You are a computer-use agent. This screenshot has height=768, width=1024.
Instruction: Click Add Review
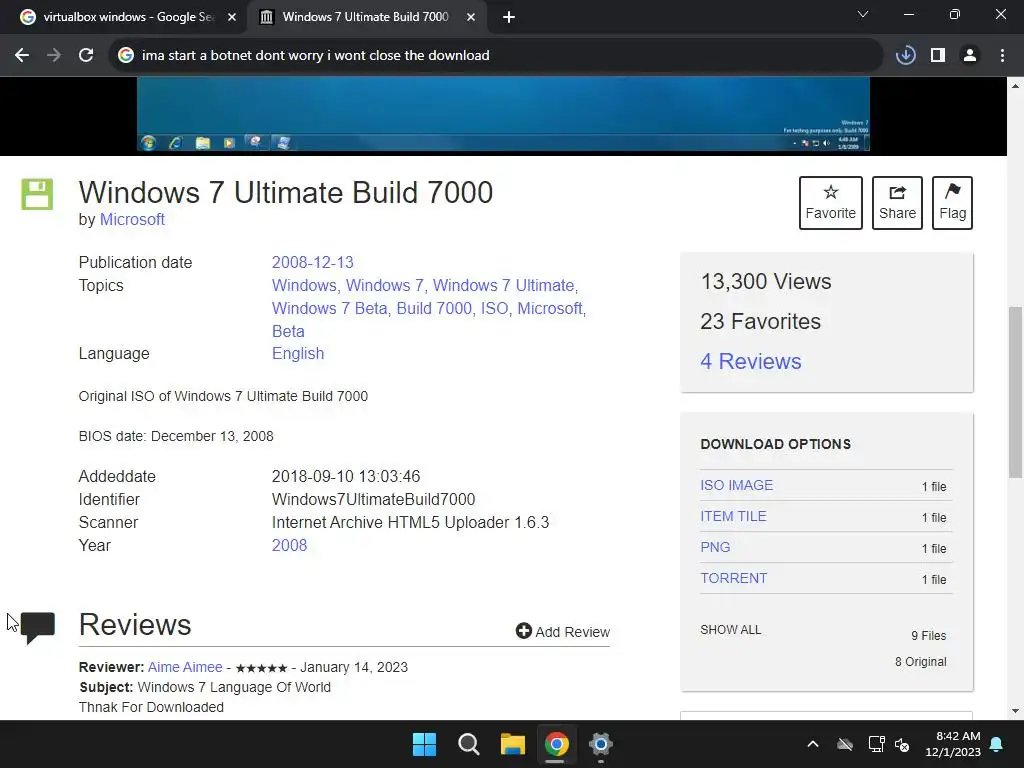coord(563,632)
